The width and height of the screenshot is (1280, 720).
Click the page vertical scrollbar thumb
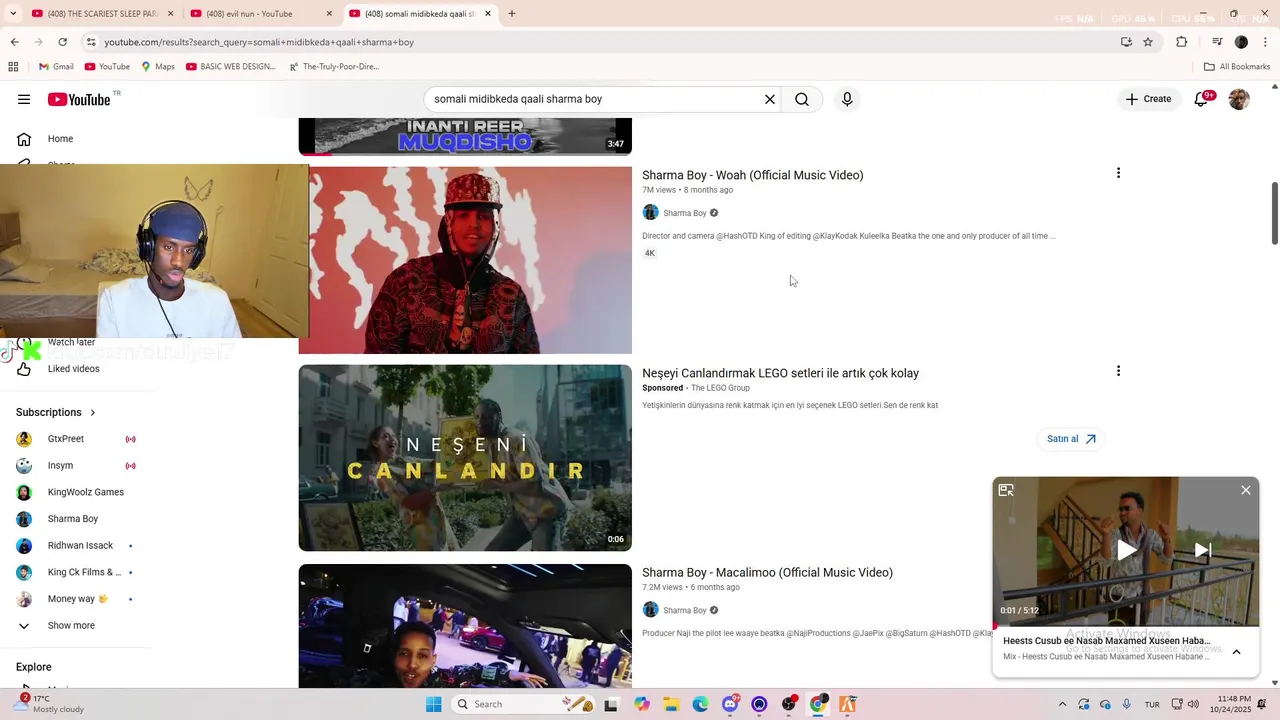point(1274,214)
